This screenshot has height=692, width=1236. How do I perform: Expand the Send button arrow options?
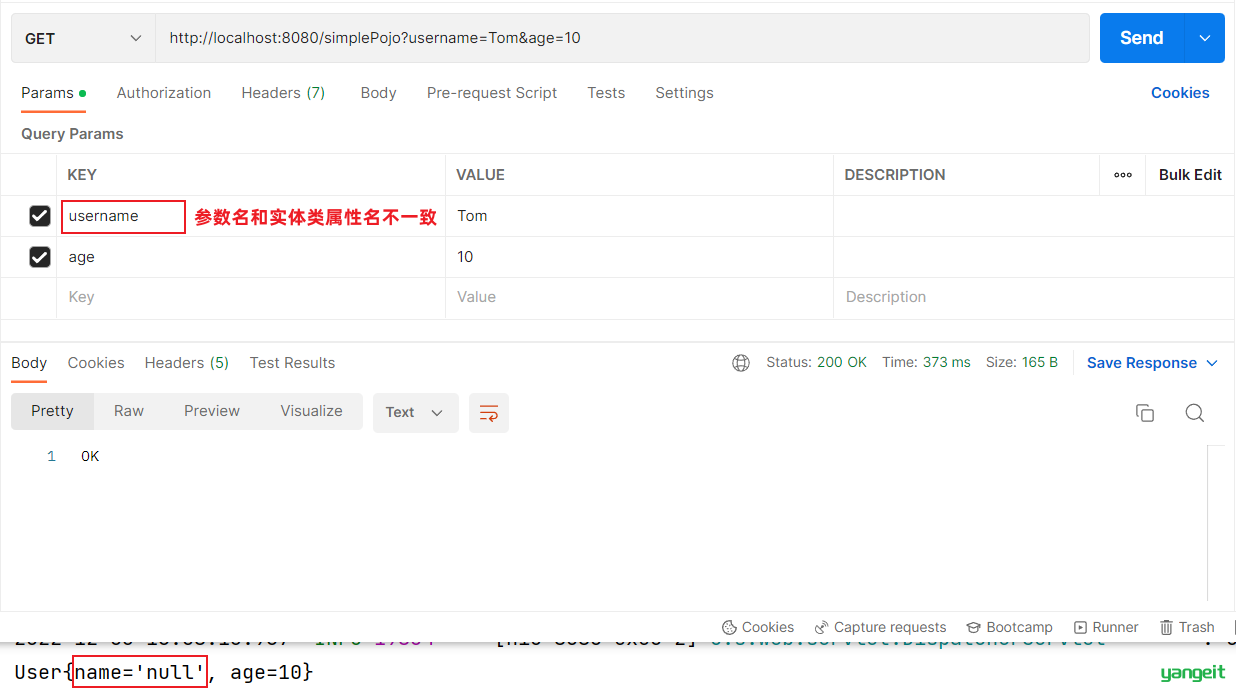coord(1205,38)
